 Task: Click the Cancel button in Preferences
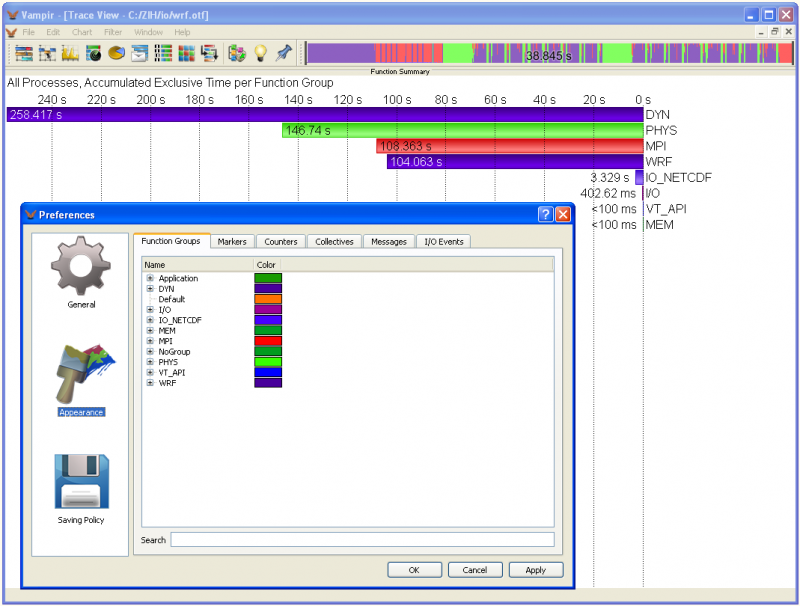click(475, 570)
